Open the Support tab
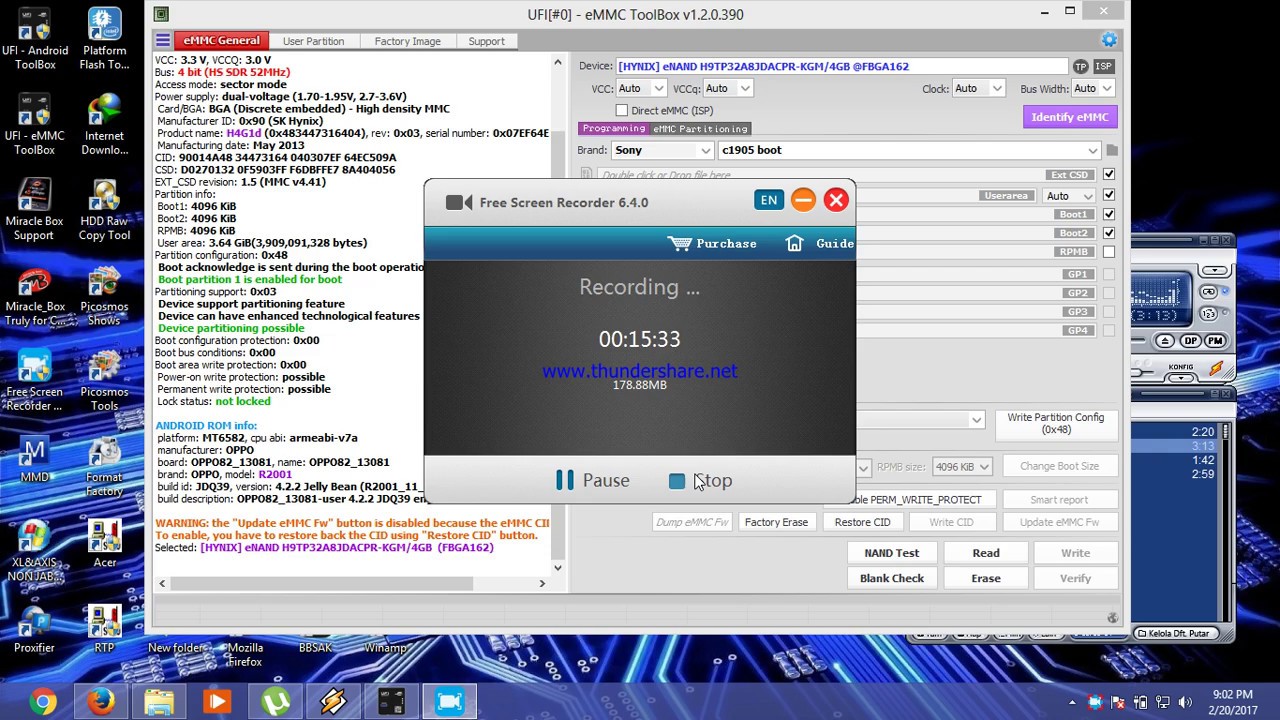Viewport: 1280px width, 720px height. click(x=486, y=41)
